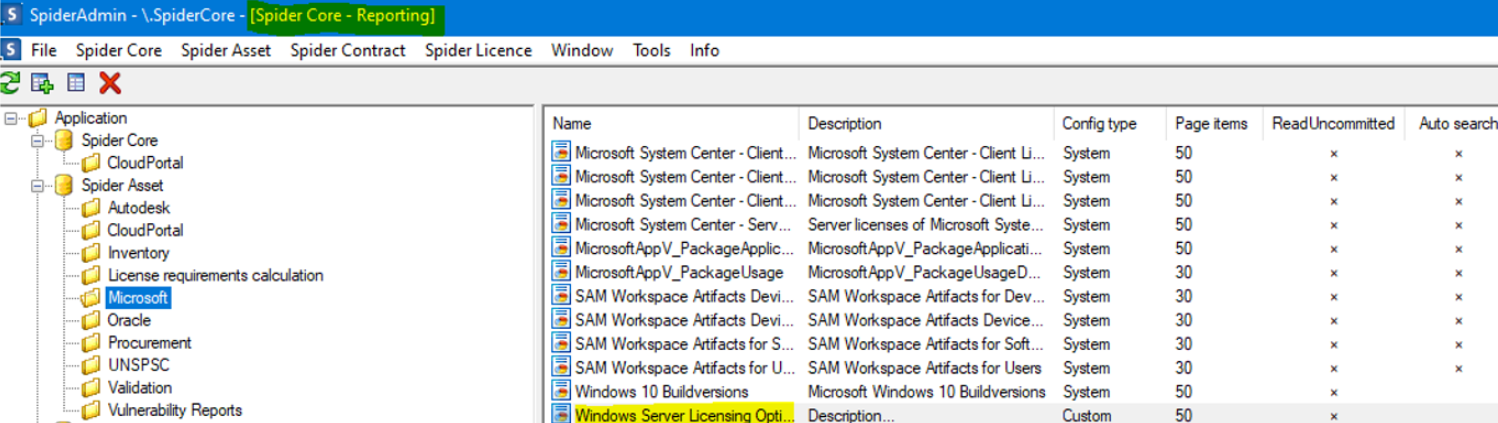Click the report icon beside SAM Workspace Artifacts for U...

point(561,368)
